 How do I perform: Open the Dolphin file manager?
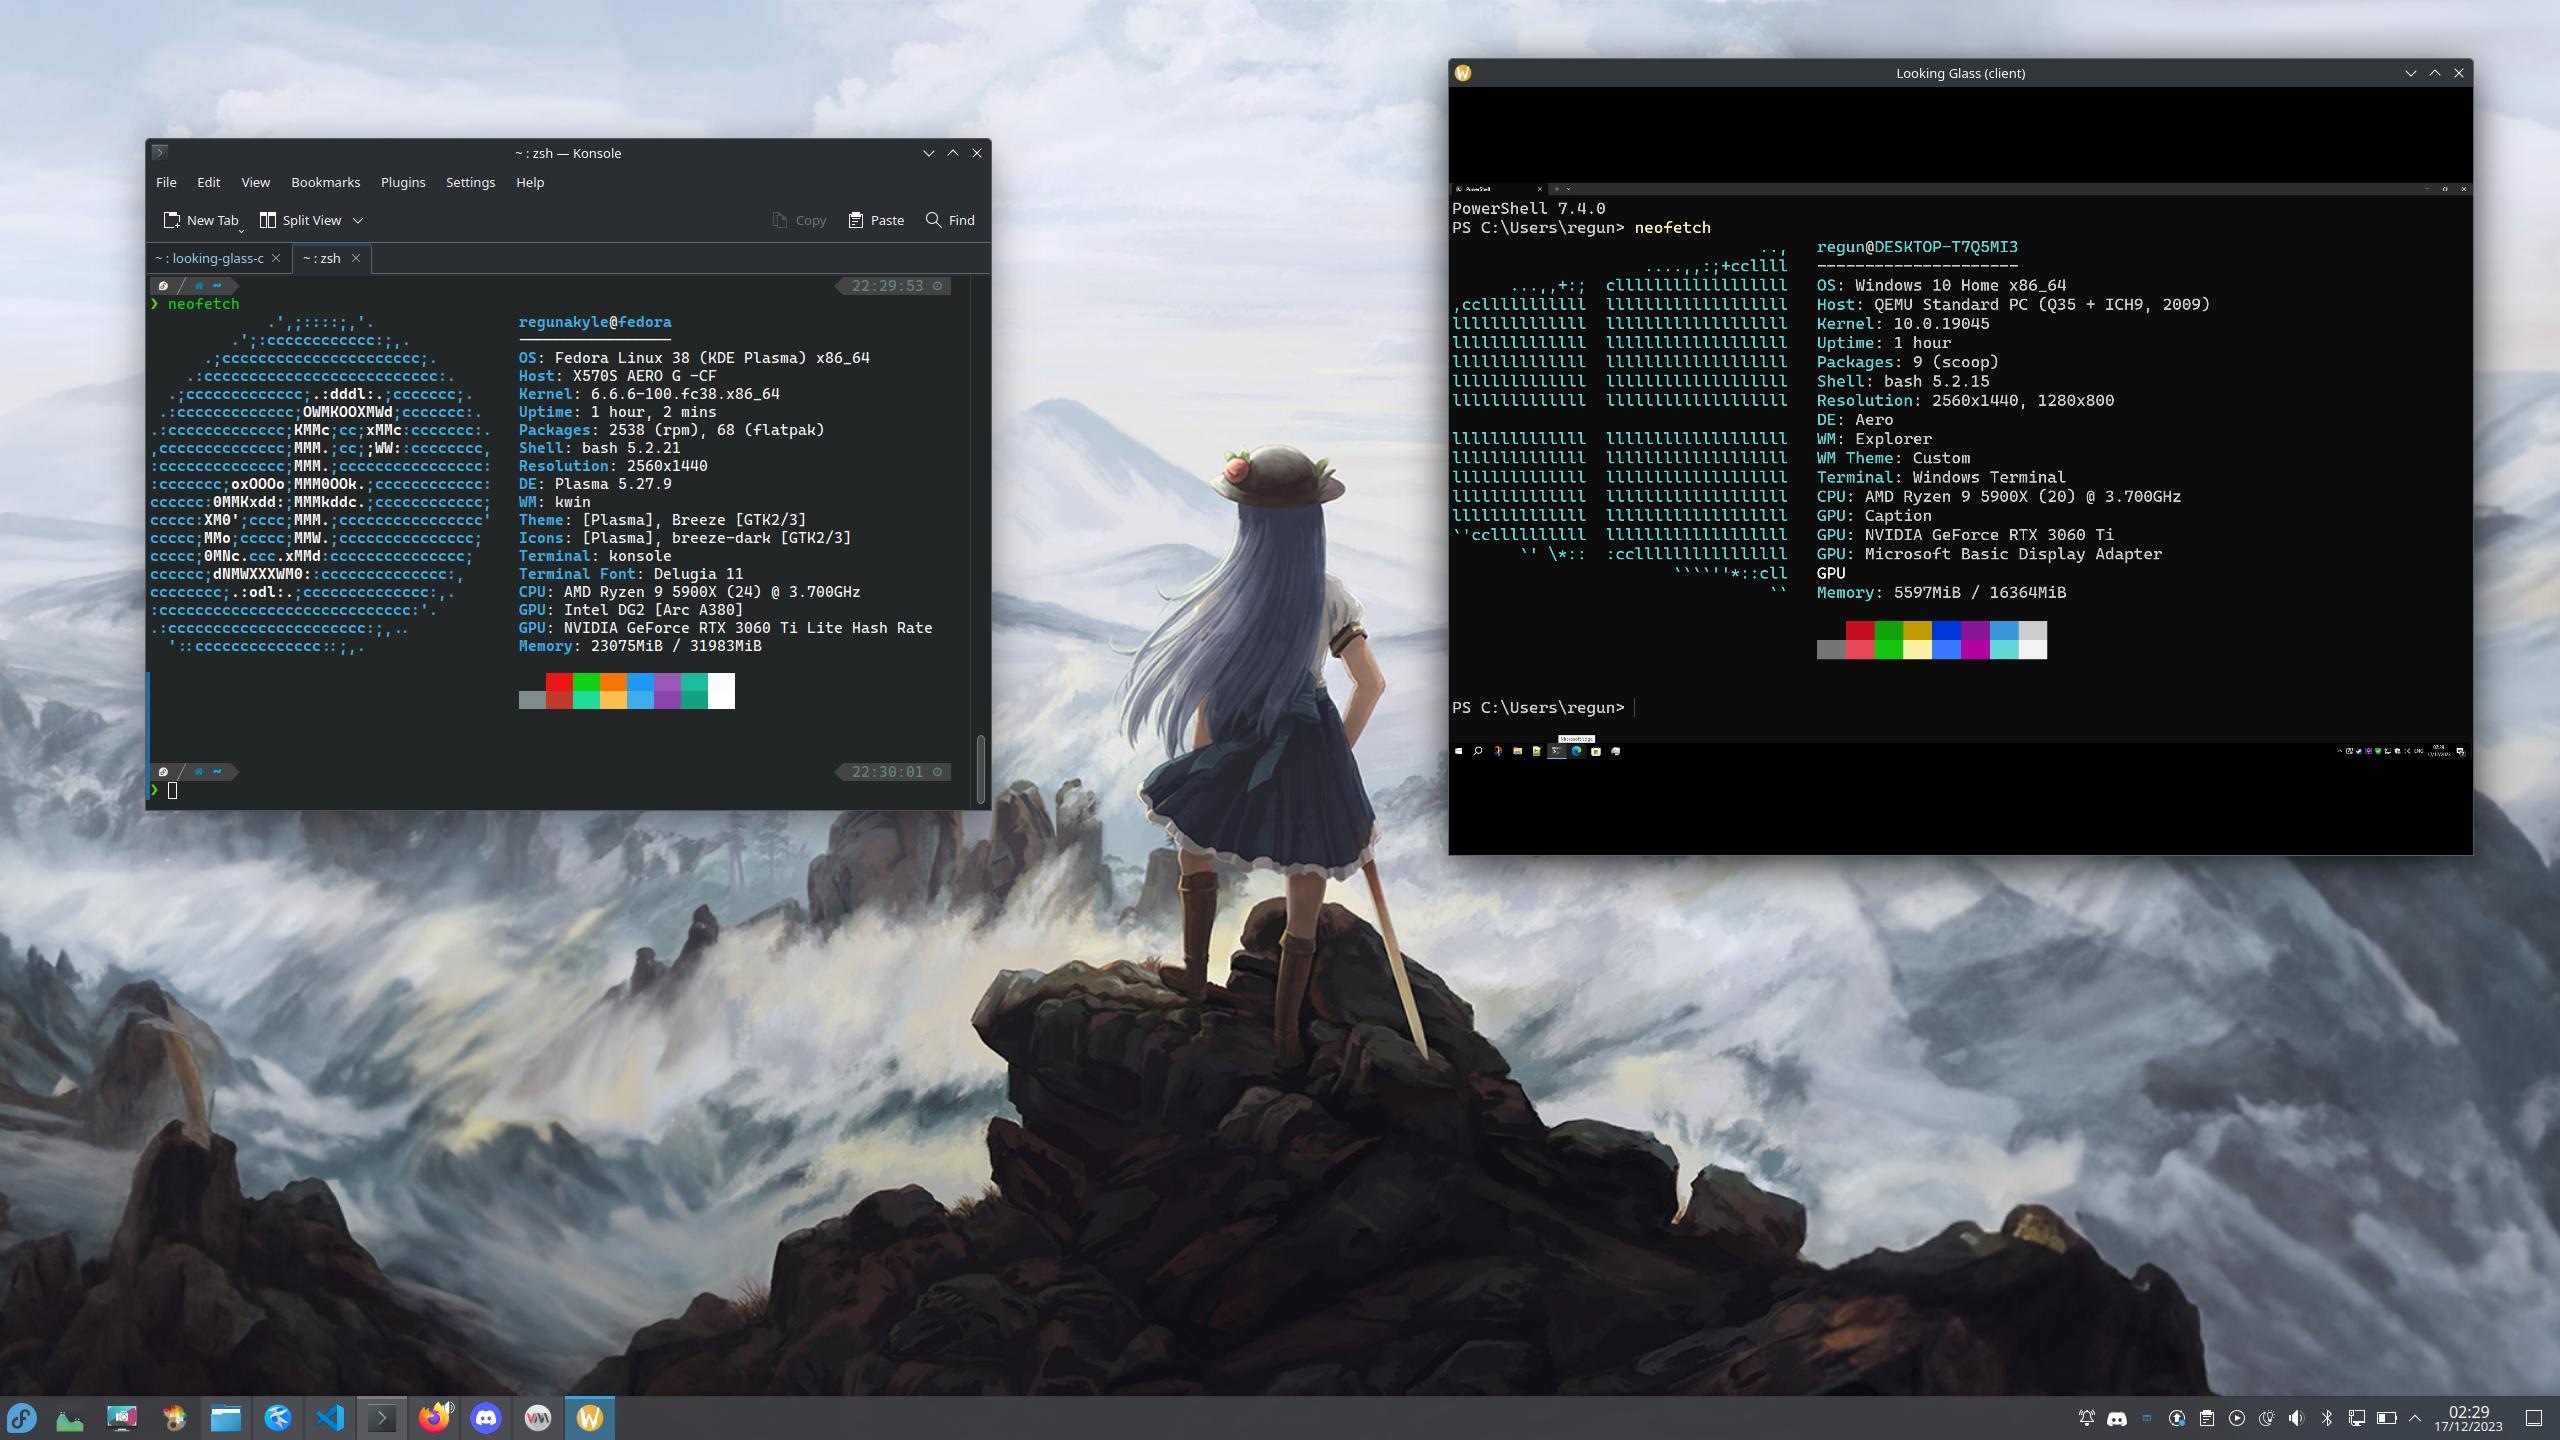(227, 1417)
